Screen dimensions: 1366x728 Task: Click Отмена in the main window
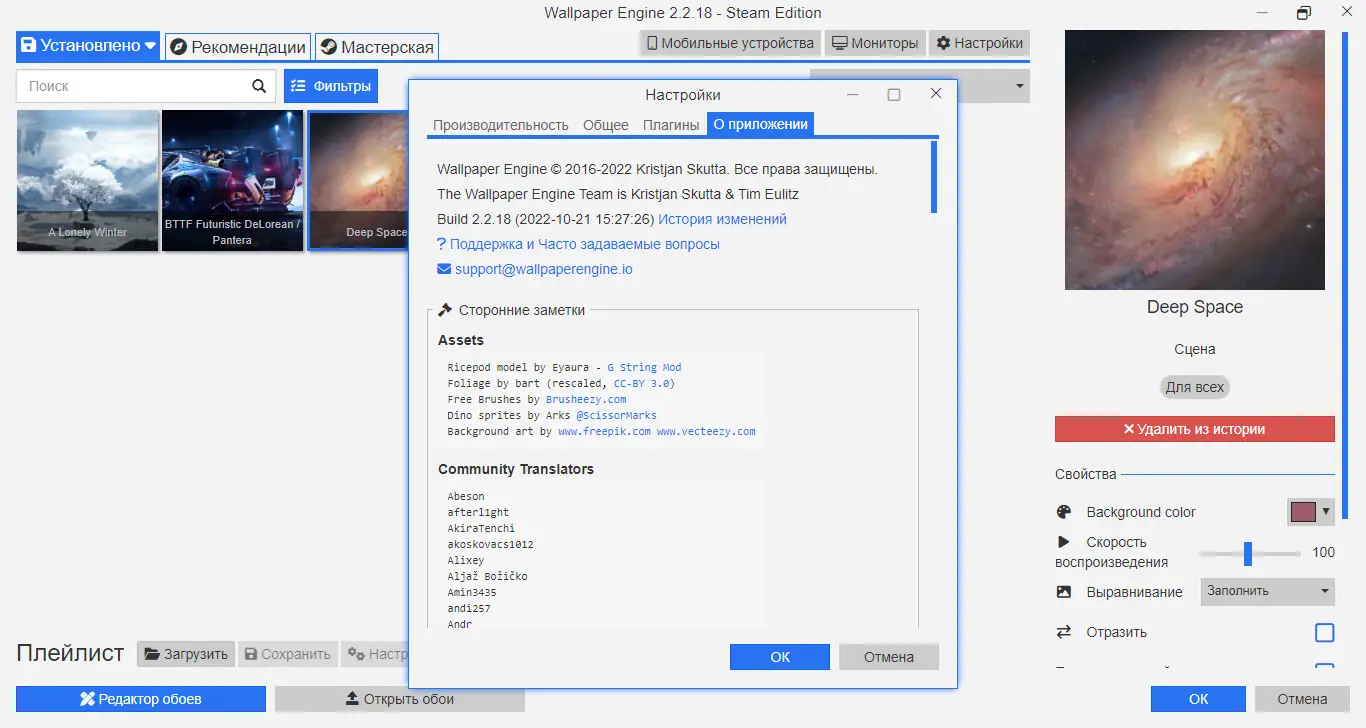coord(1302,699)
